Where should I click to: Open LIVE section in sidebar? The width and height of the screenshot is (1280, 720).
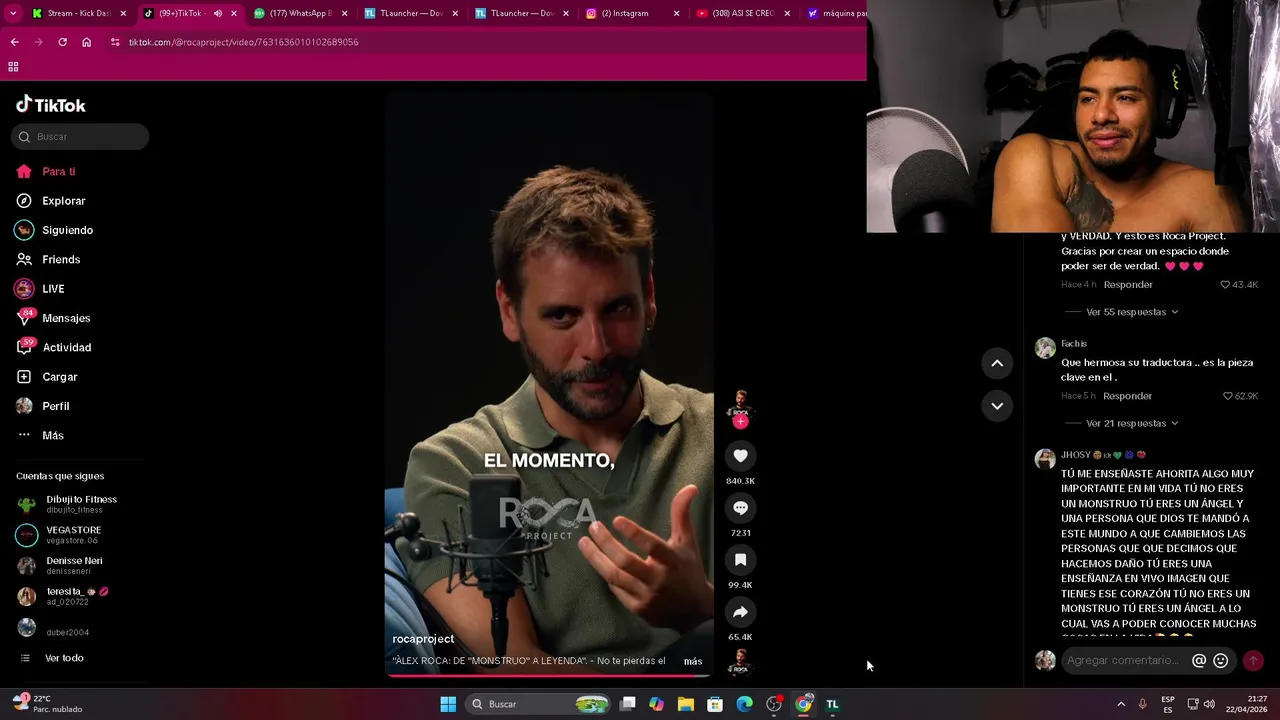(x=40, y=289)
